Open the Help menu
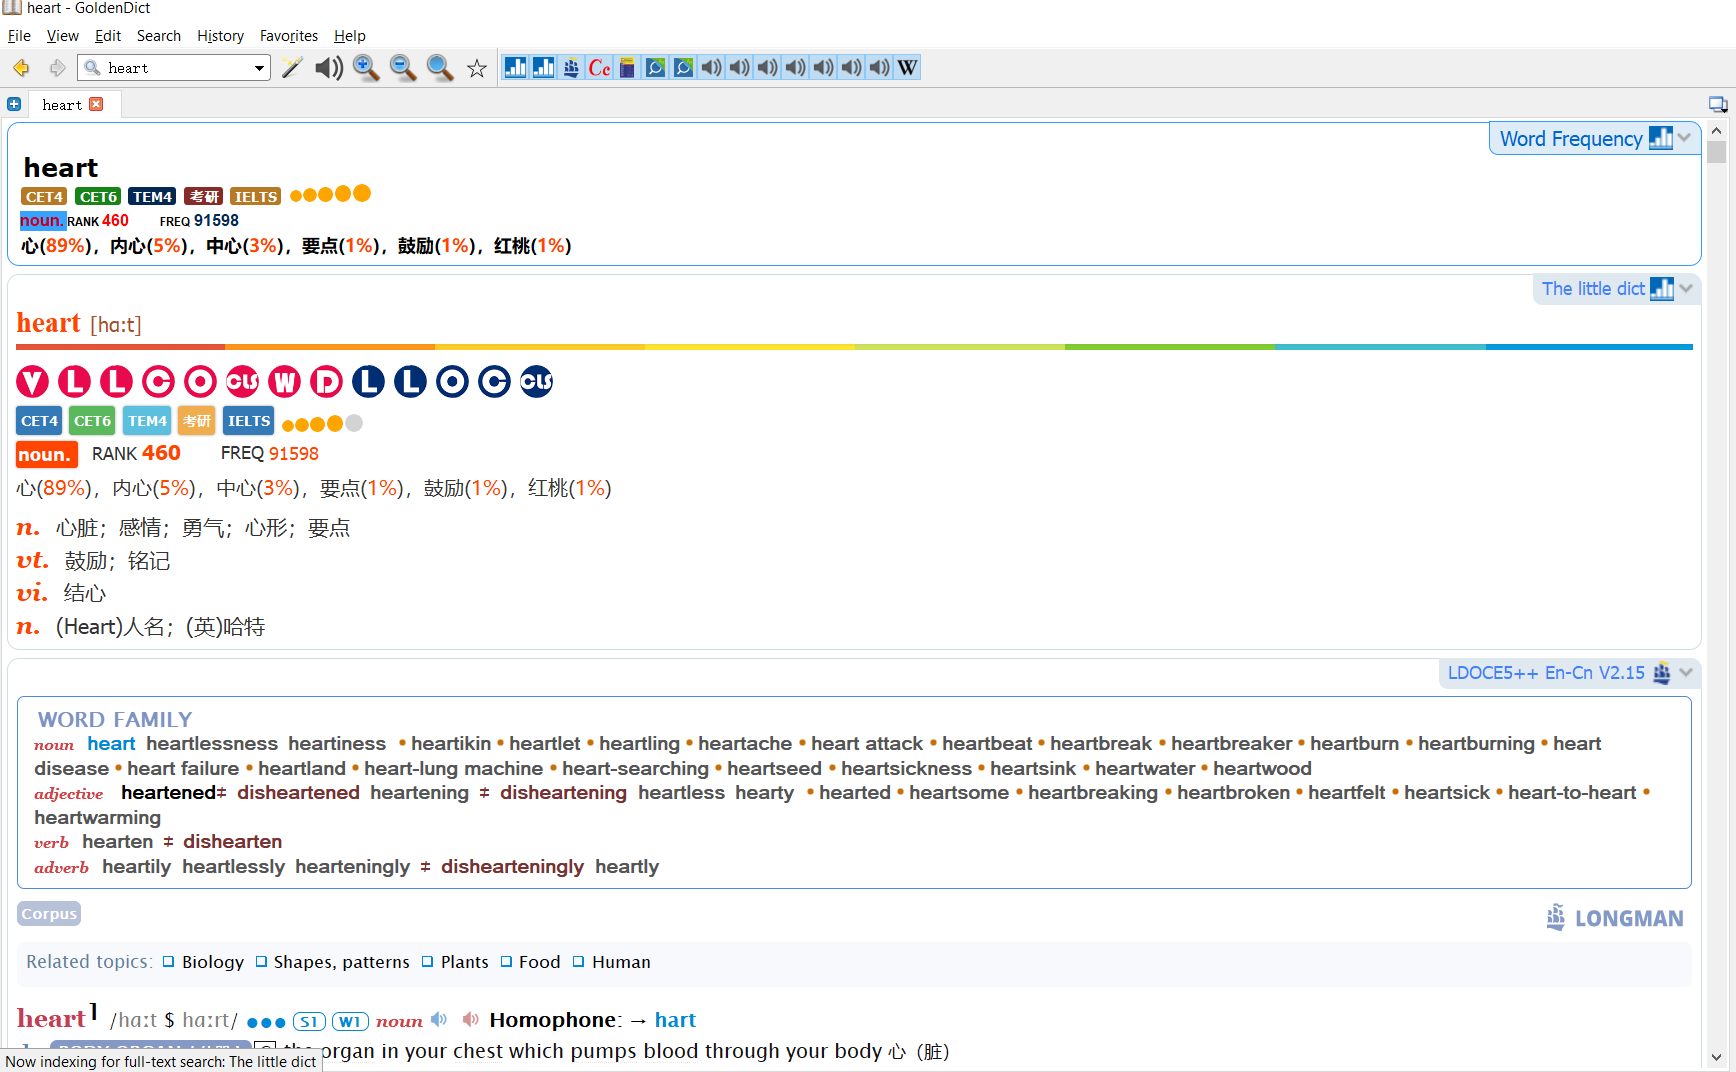The height and width of the screenshot is (1072, 1736). coord(350,36)
